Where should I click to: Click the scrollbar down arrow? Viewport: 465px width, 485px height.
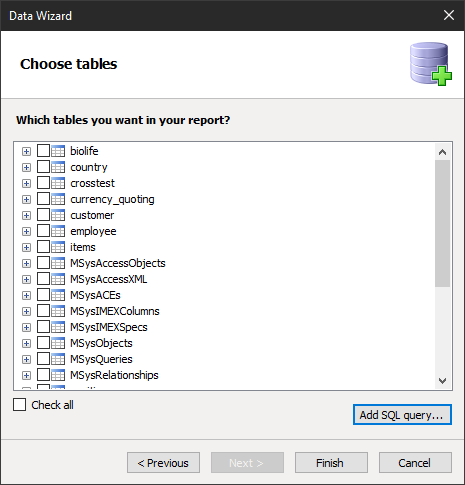coord(442,381)
